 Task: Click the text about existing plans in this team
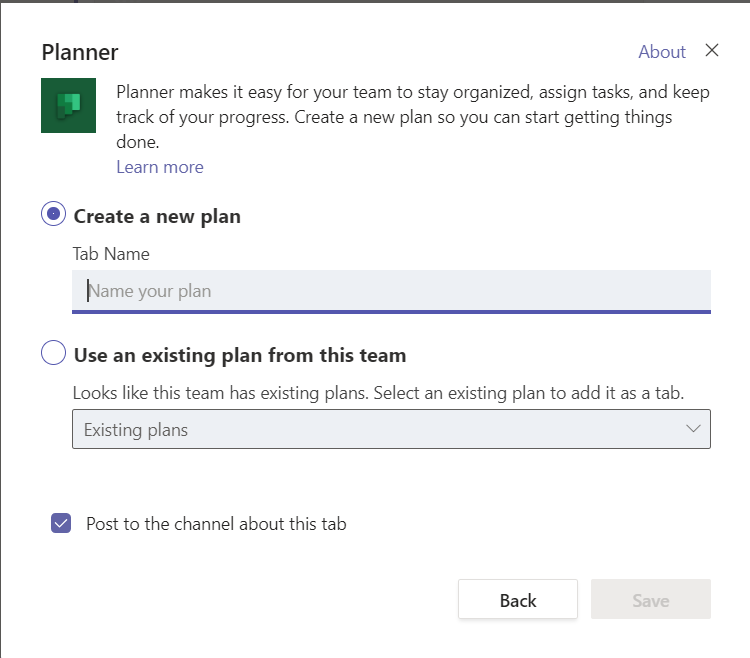point(378,393)
